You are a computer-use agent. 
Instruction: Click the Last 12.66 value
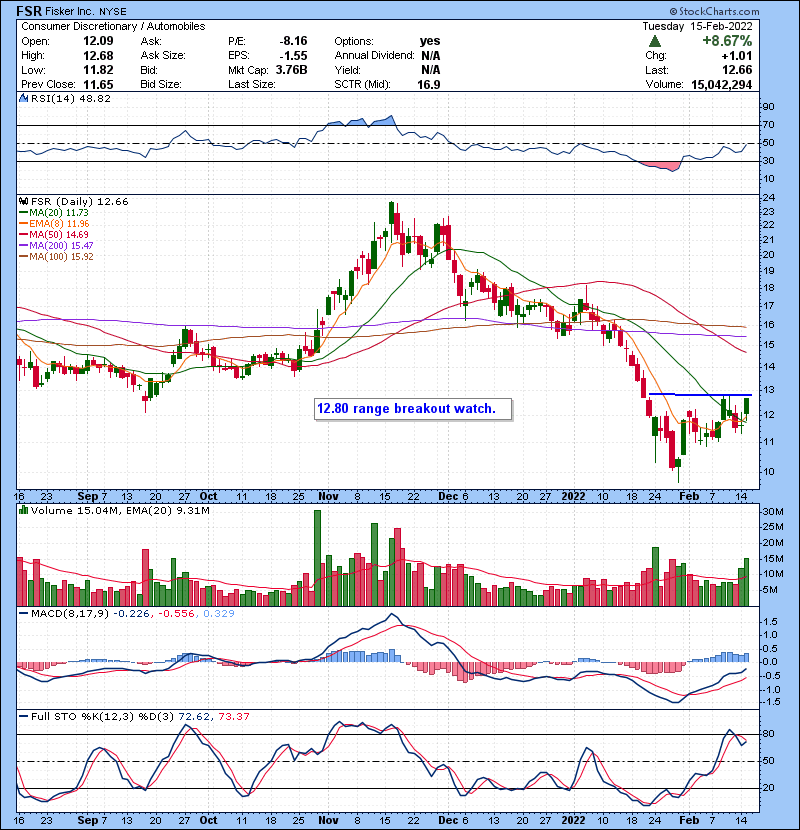(x=737, y=70)
